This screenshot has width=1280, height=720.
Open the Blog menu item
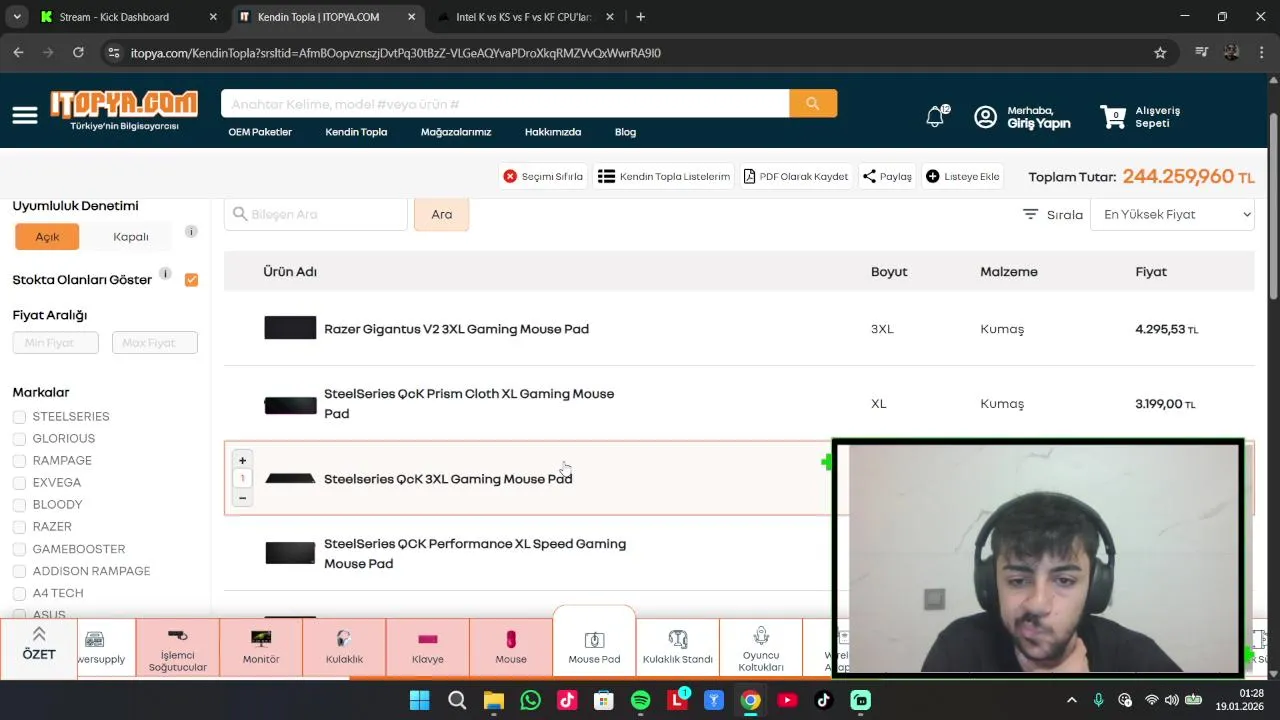[625, 132]
